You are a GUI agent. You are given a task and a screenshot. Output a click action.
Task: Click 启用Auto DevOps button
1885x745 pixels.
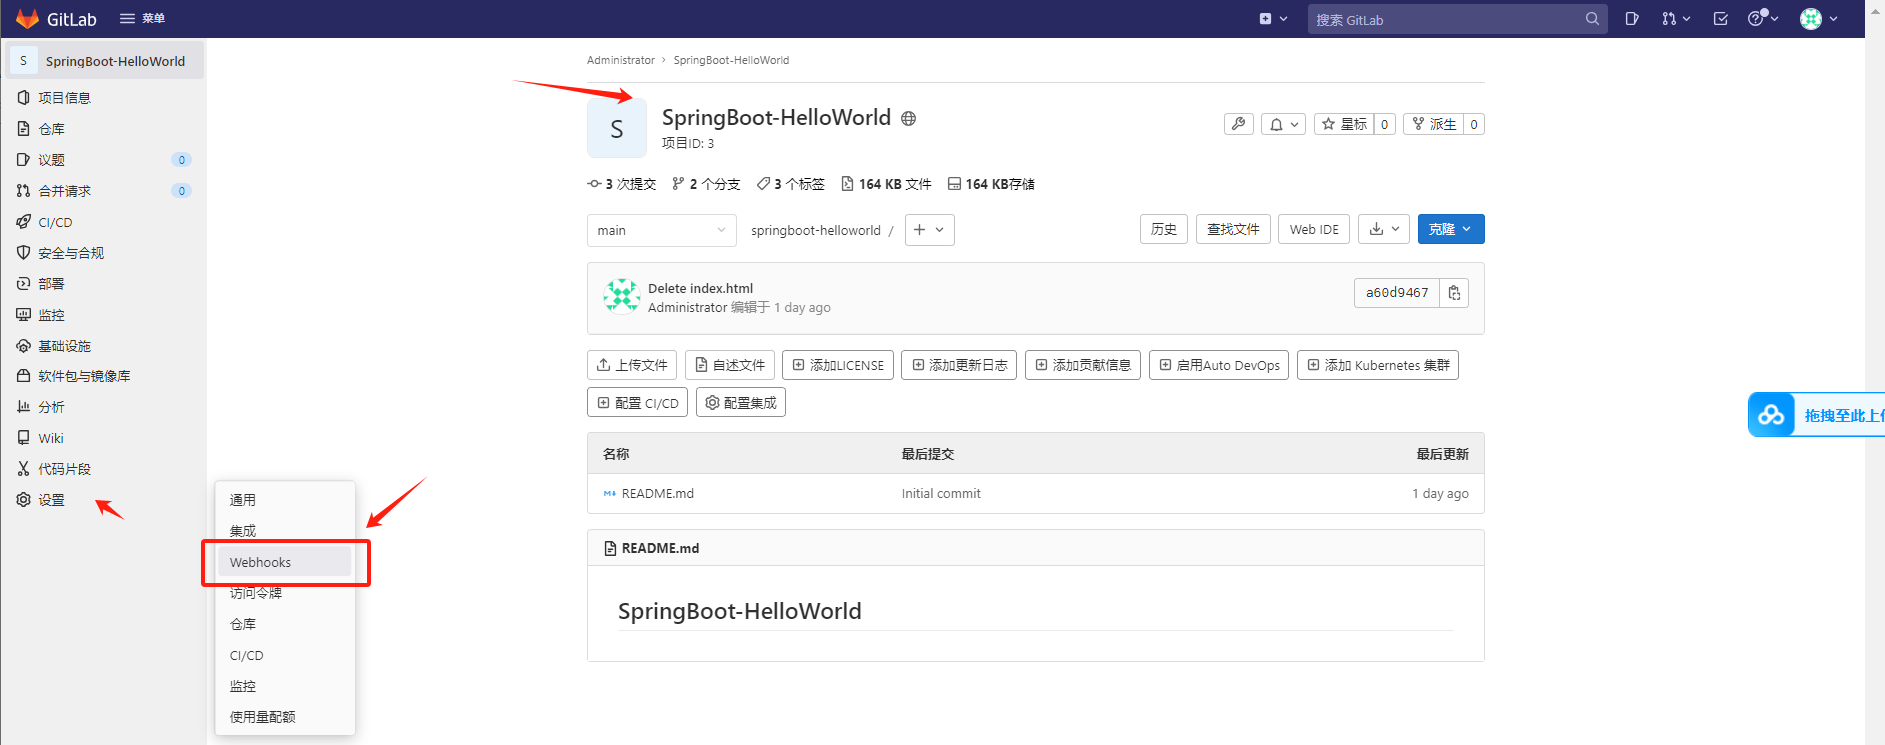coord(1219,365)
